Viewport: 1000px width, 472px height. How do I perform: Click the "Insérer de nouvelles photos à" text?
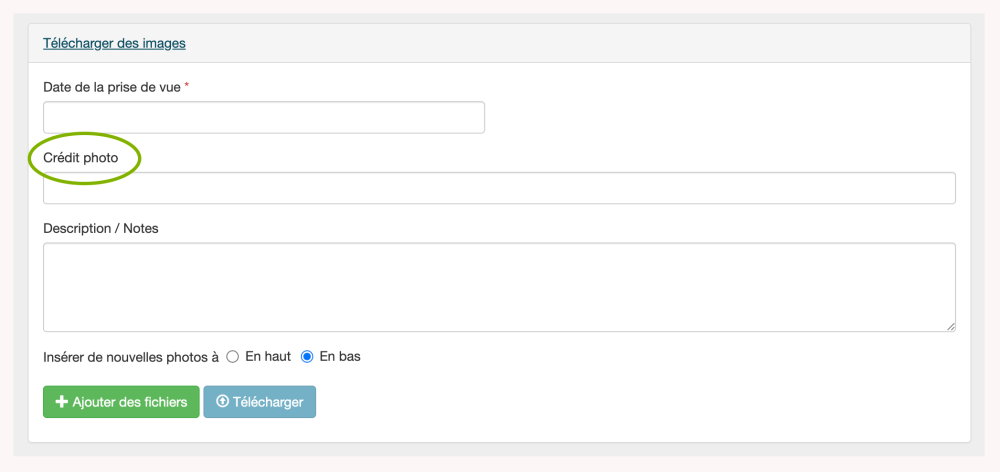[x=131, y=356]
